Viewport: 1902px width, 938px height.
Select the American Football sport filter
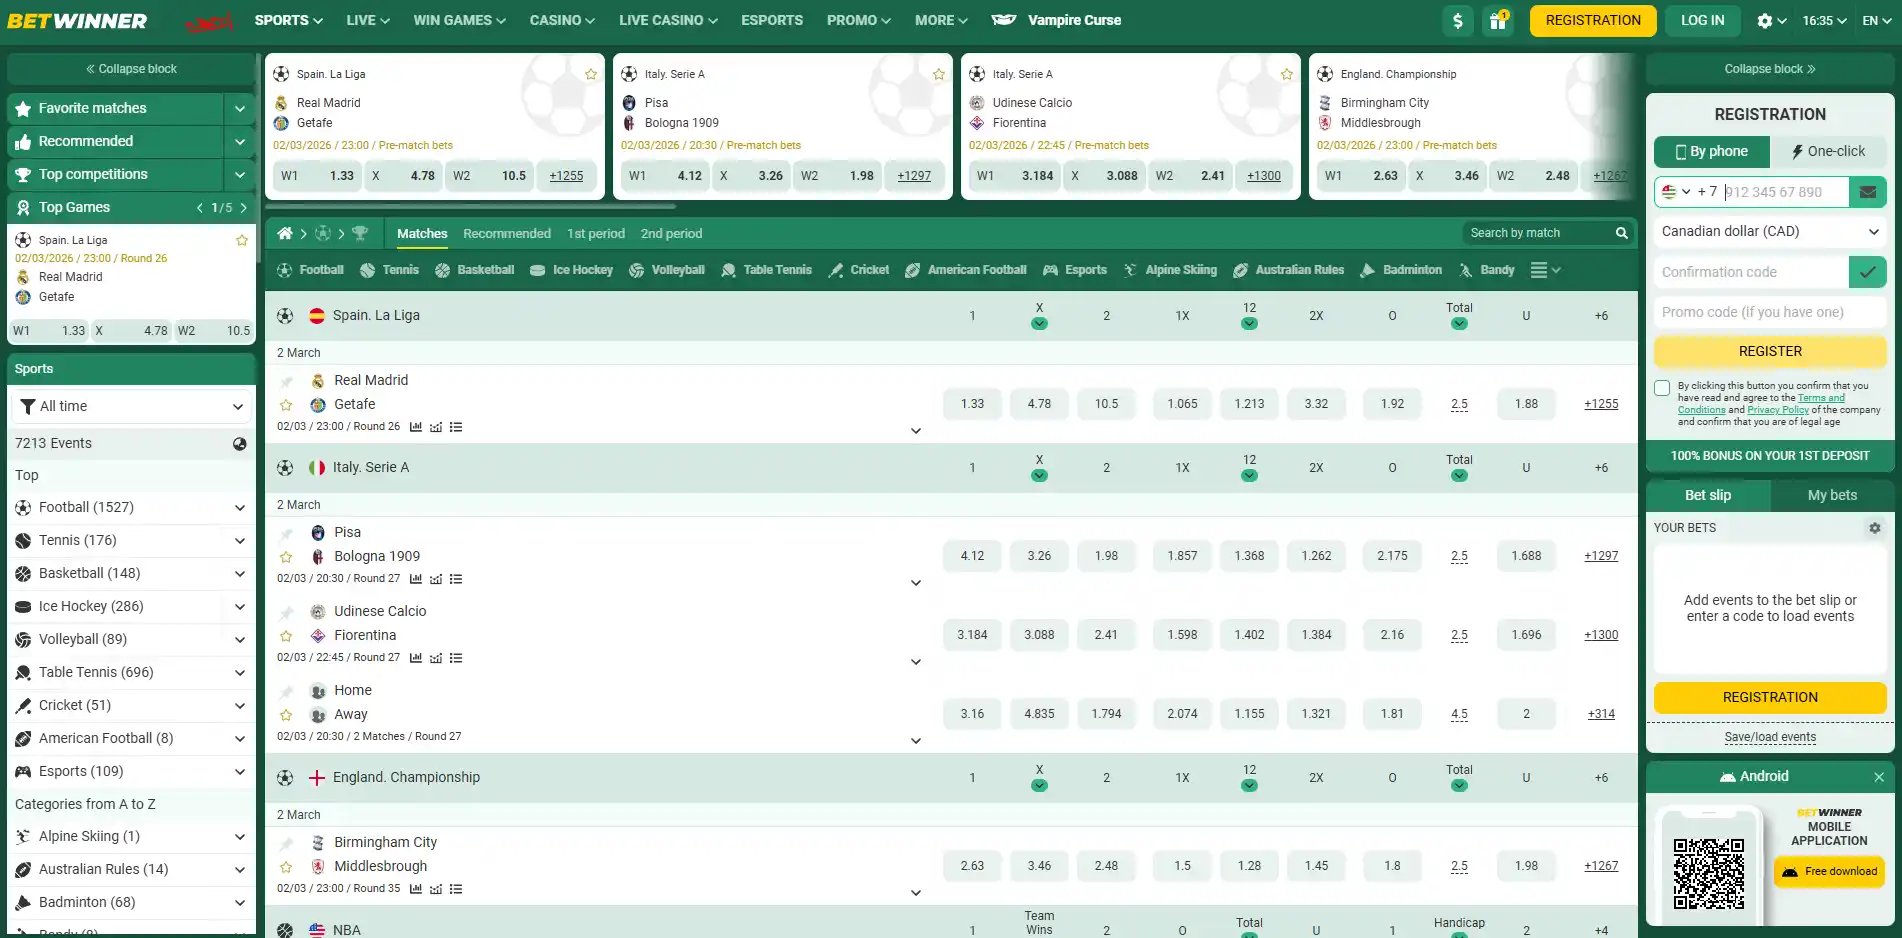tap(965, 270)
